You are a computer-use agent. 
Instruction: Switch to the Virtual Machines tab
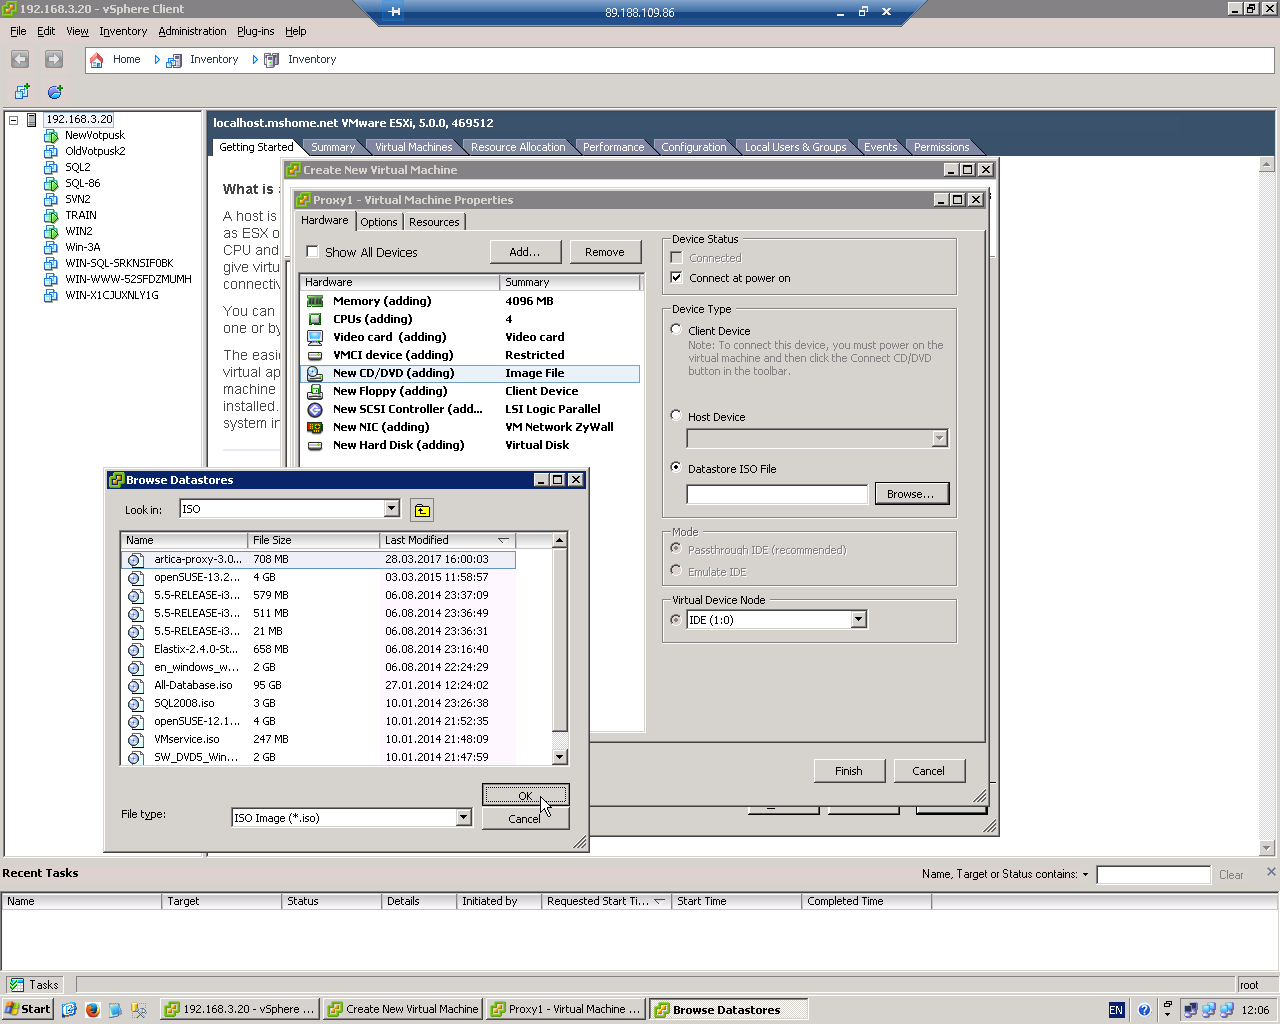pyautogui.click(x=413, y=147)
